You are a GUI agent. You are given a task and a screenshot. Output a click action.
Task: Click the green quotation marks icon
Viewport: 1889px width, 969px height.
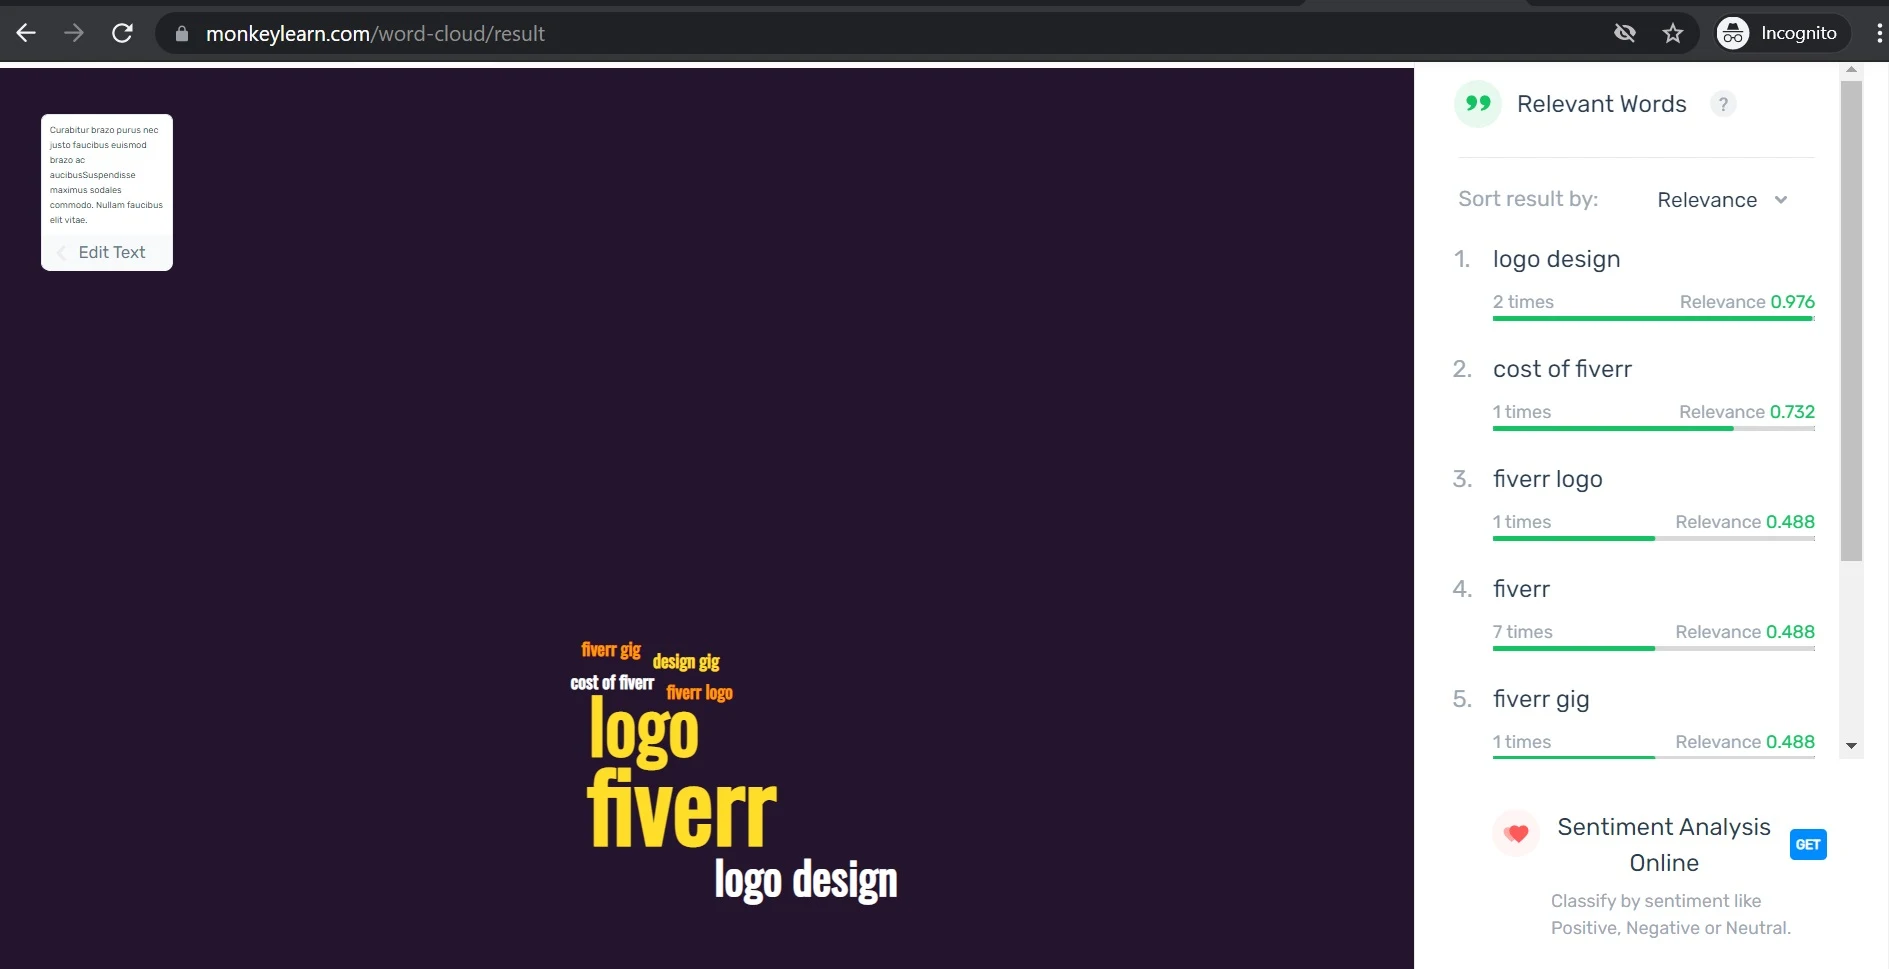click(x=1478, y=103)
